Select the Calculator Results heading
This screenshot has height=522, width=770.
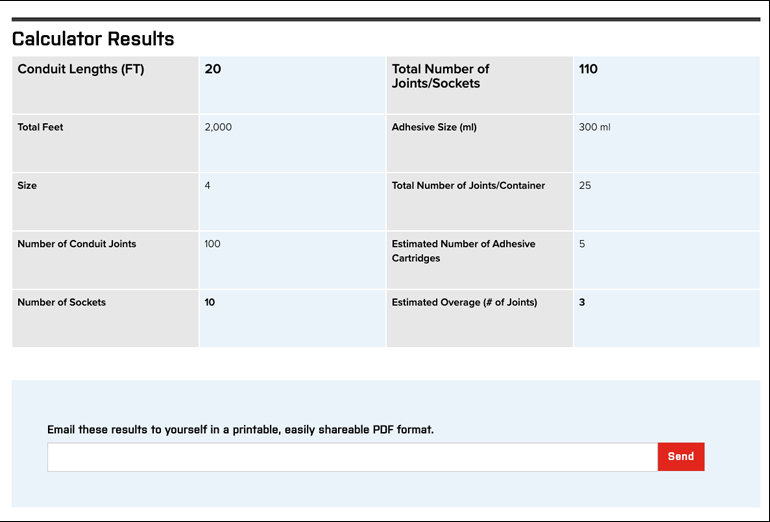pos(93,39)
